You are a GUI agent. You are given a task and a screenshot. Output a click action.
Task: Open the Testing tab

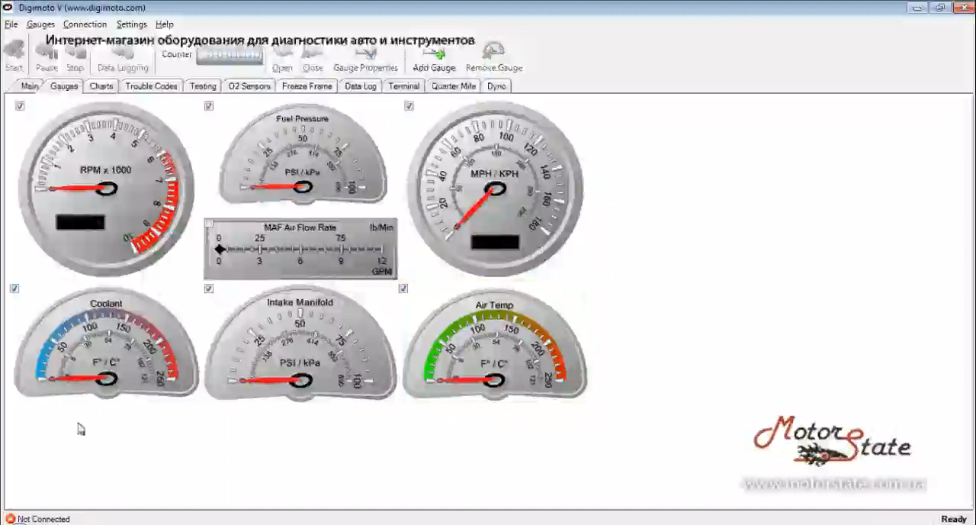pos(203,86)
